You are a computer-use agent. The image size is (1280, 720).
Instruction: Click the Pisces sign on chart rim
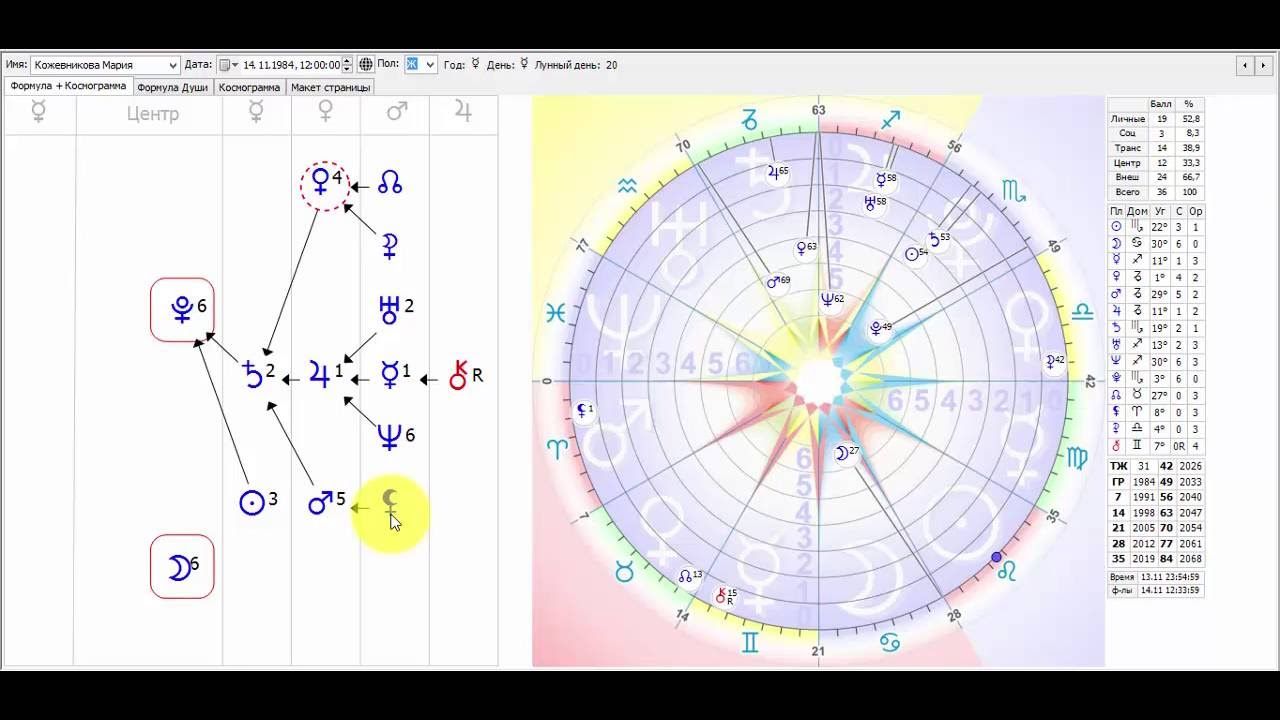coord(555,314)
